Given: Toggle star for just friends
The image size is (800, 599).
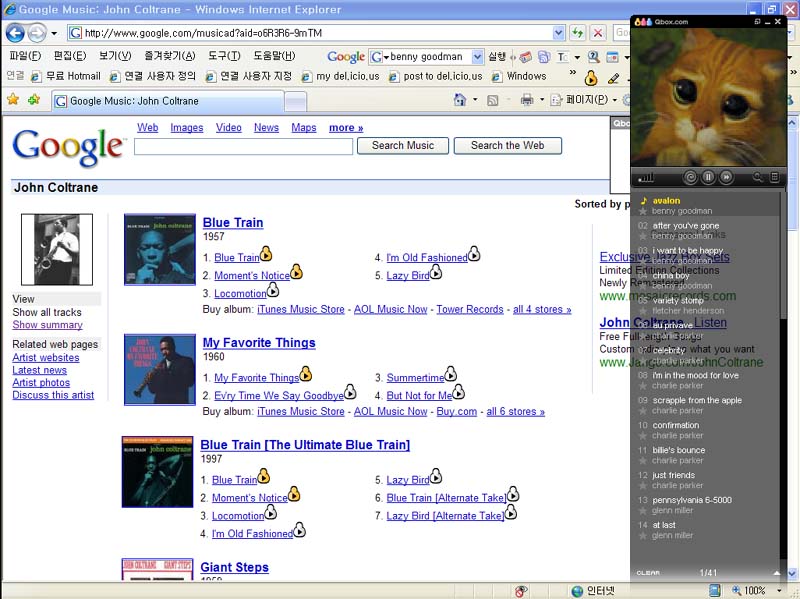Looking at the screenshot, I should click(x=643, y=486).
